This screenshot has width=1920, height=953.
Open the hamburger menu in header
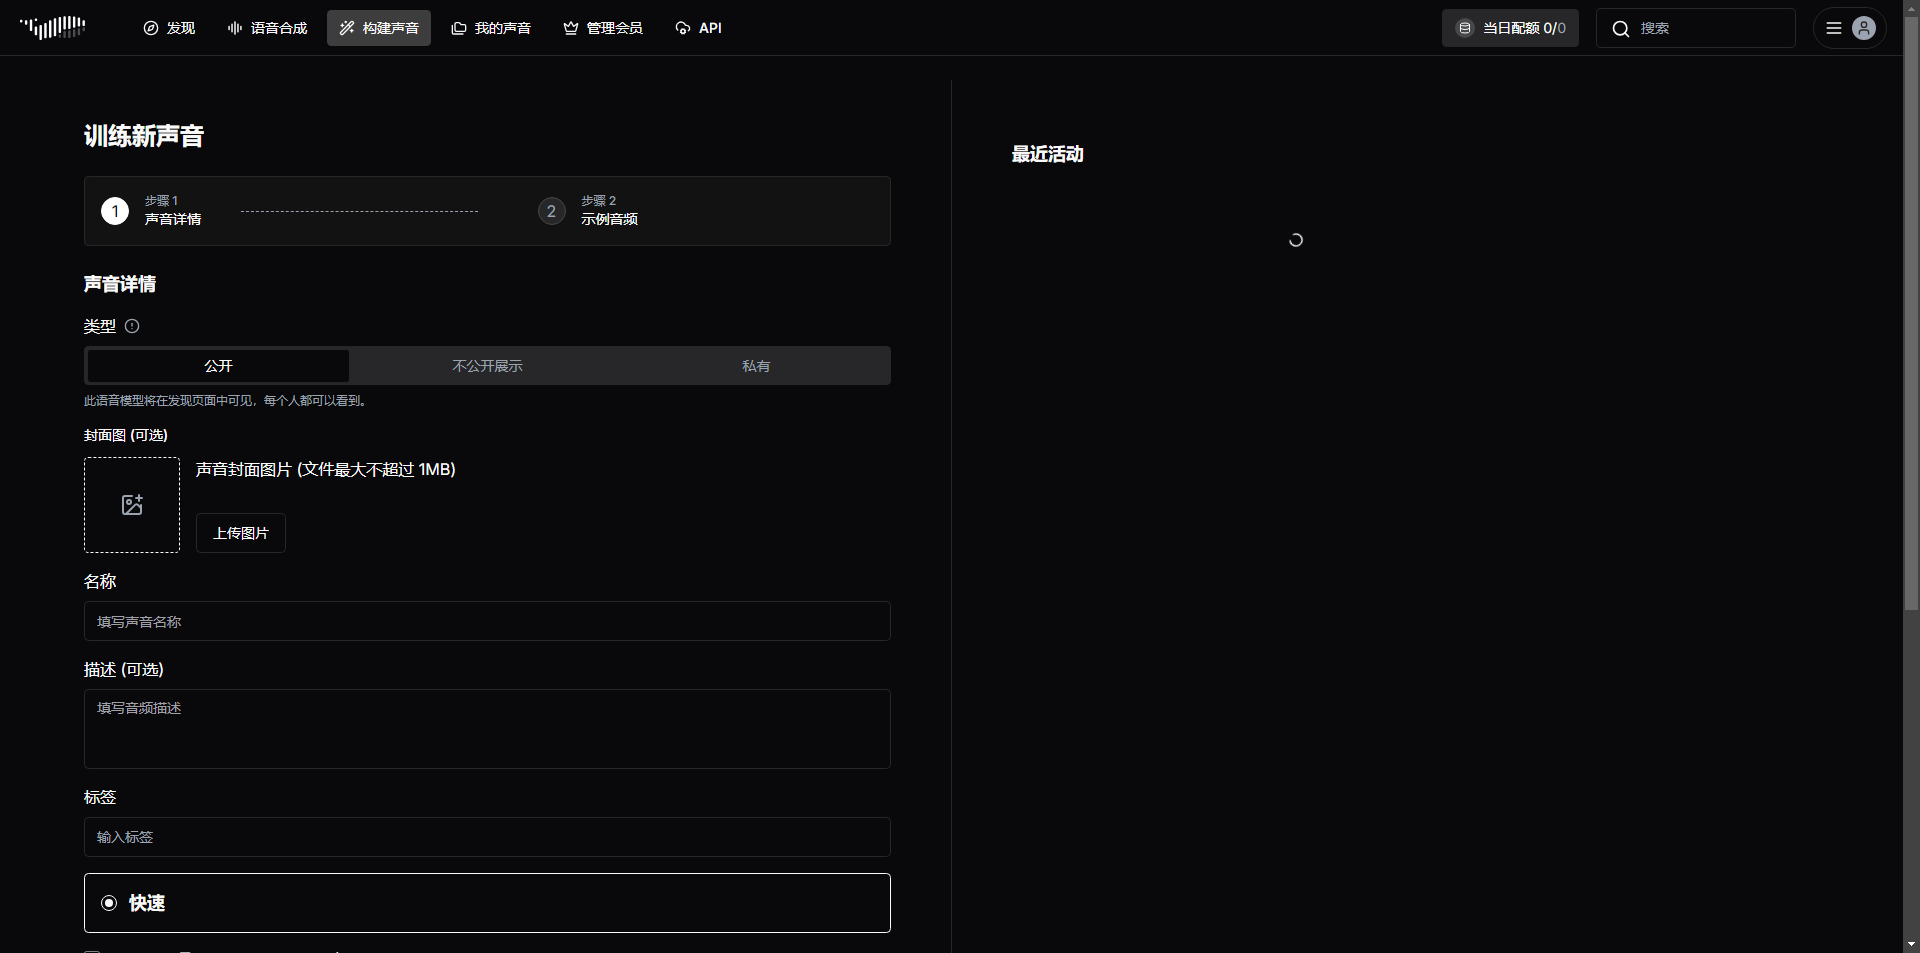(x=1834, y=28)
